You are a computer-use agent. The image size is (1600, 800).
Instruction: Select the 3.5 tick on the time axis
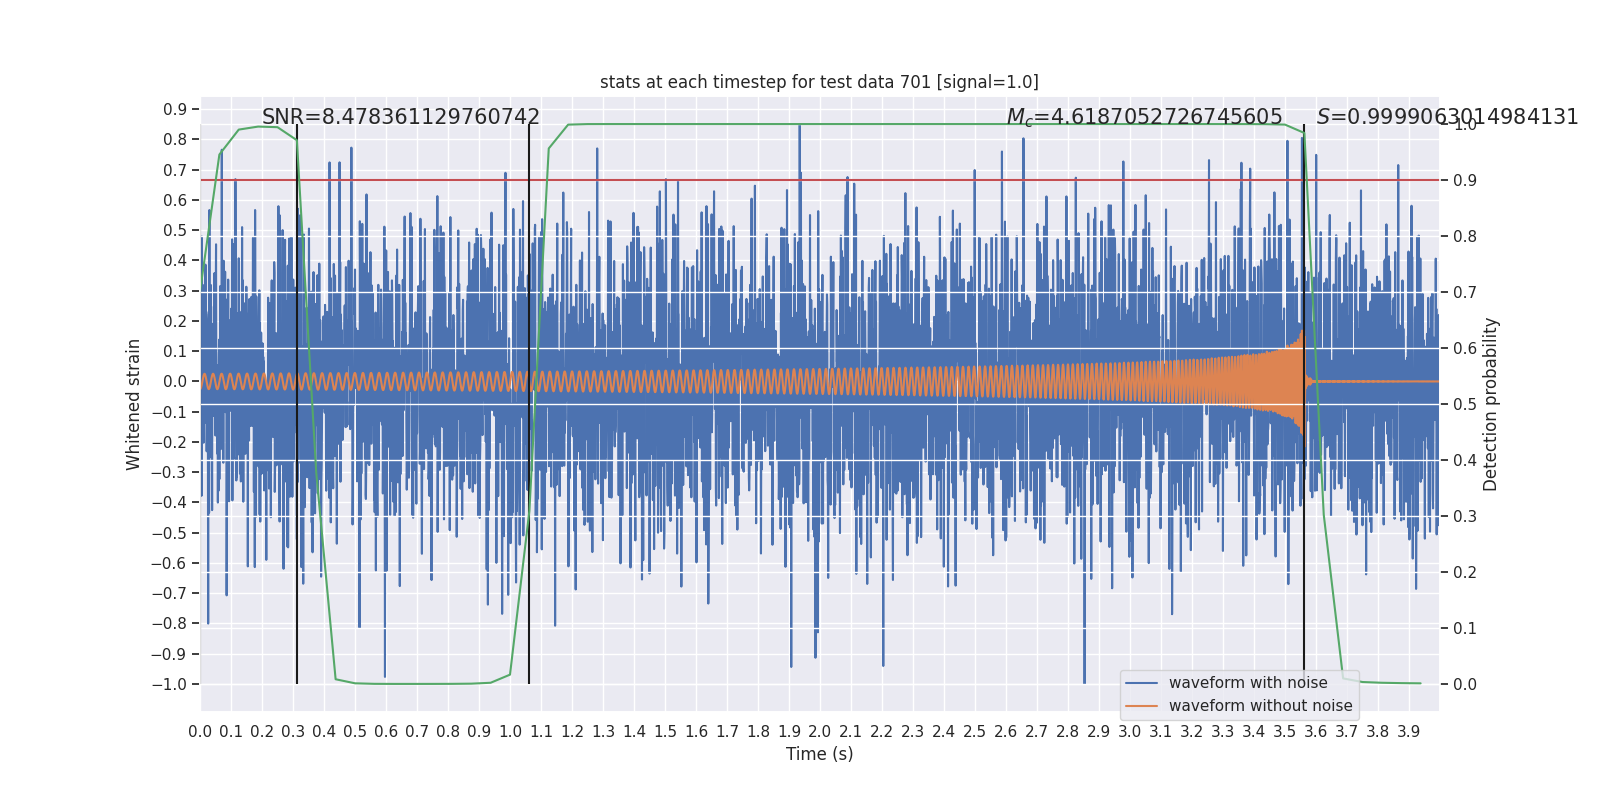click(x=1285, y=732)
